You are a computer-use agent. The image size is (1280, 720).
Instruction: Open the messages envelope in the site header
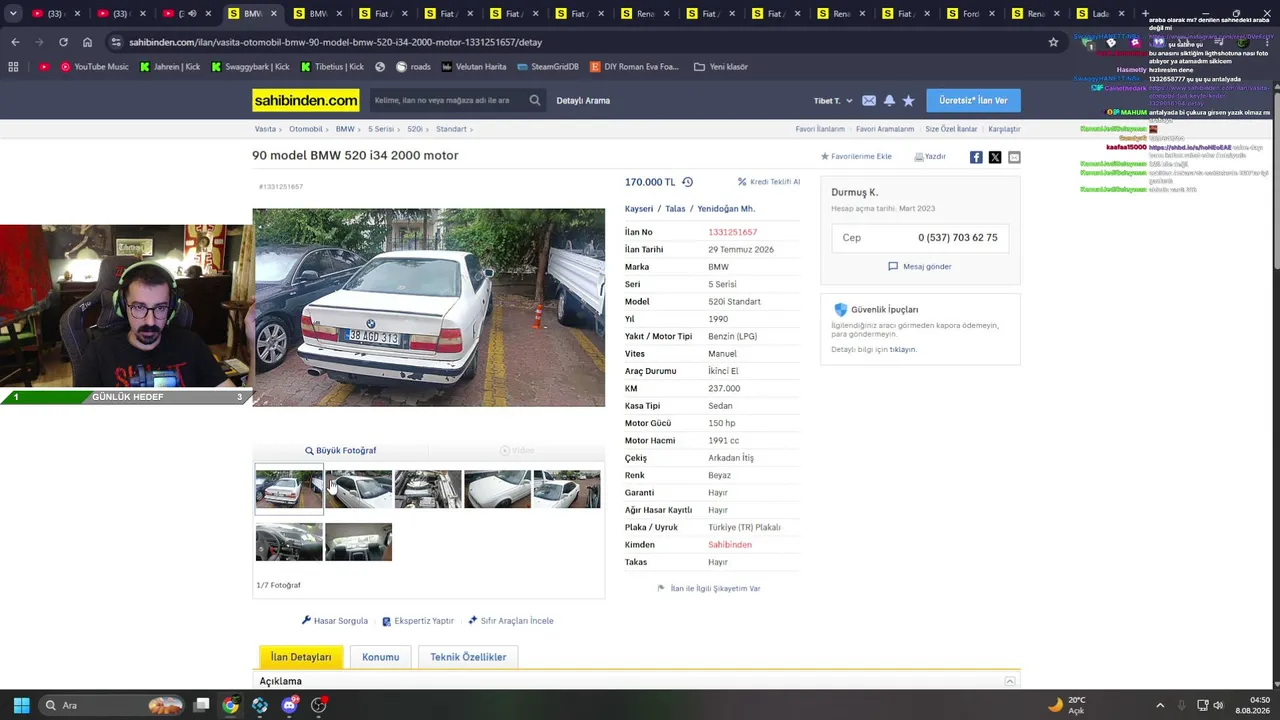(x=869, y=100)
